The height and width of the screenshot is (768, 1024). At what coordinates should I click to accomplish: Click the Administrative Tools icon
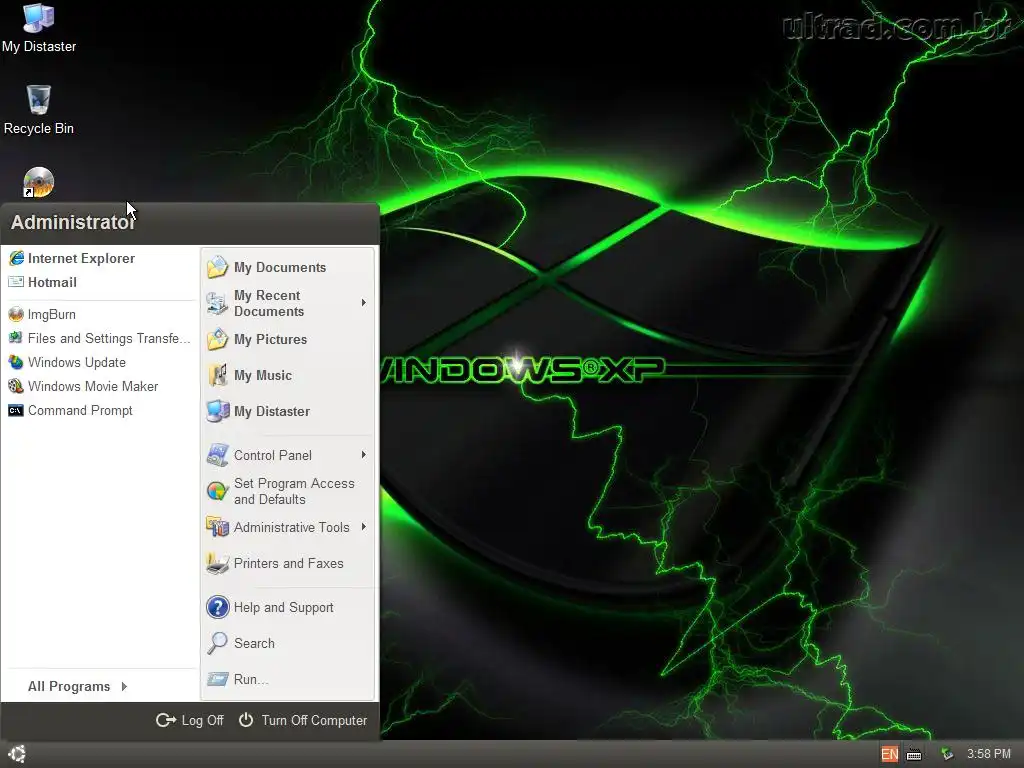click(217, 527)
